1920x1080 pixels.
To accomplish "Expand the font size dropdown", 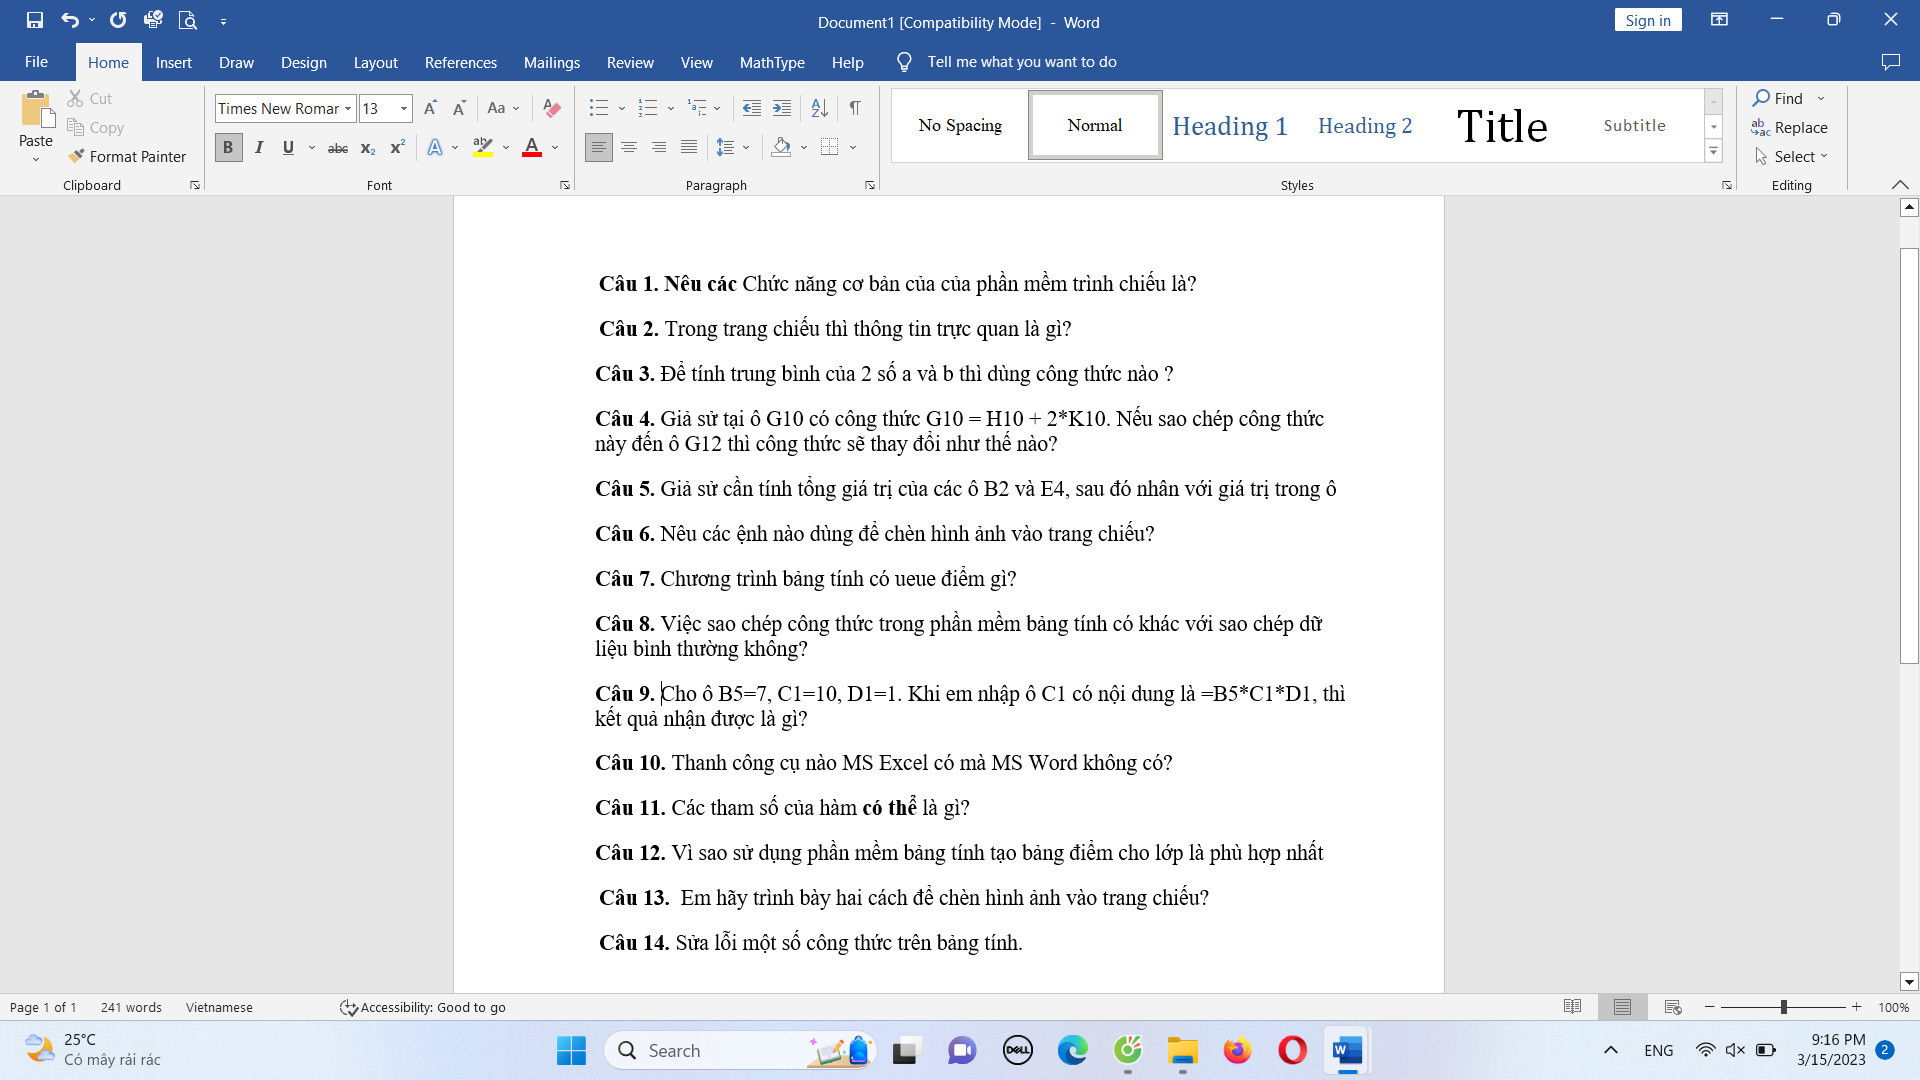I will pos(404,108).
